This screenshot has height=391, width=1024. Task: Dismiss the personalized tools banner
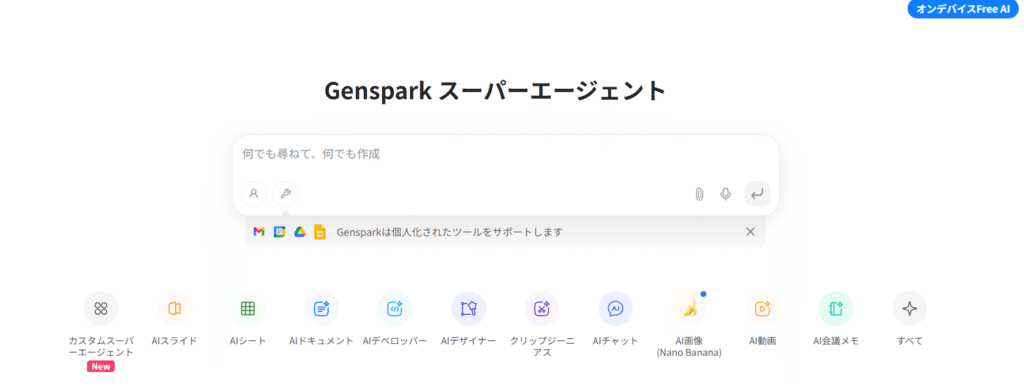point(750,232)
